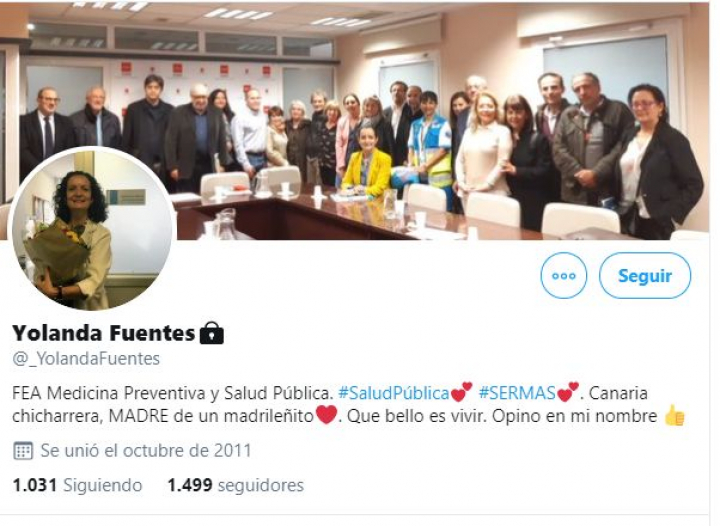Screen dimensions: 720x526
Task: View the 1.499 seguidores list
Action: pyautogui.click(x=236, y=485)
